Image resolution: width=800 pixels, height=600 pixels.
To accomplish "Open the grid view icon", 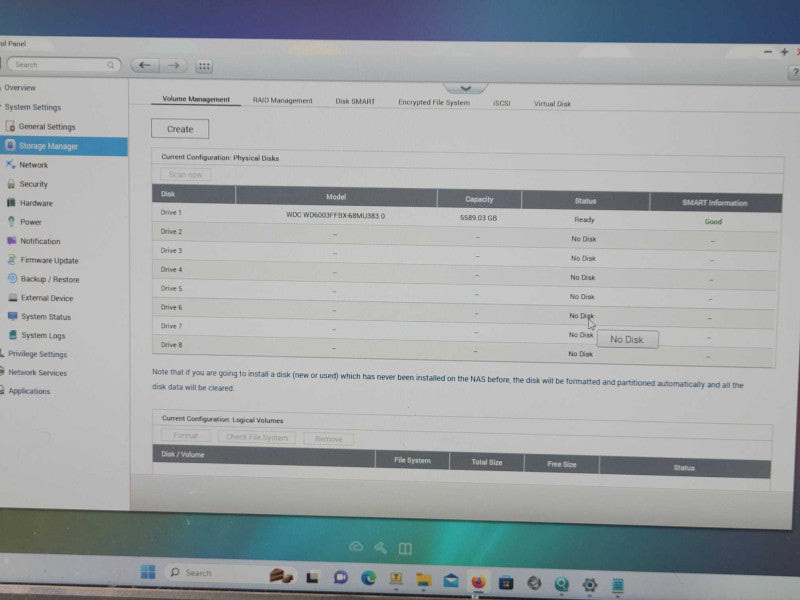I will tap(204, 66).
